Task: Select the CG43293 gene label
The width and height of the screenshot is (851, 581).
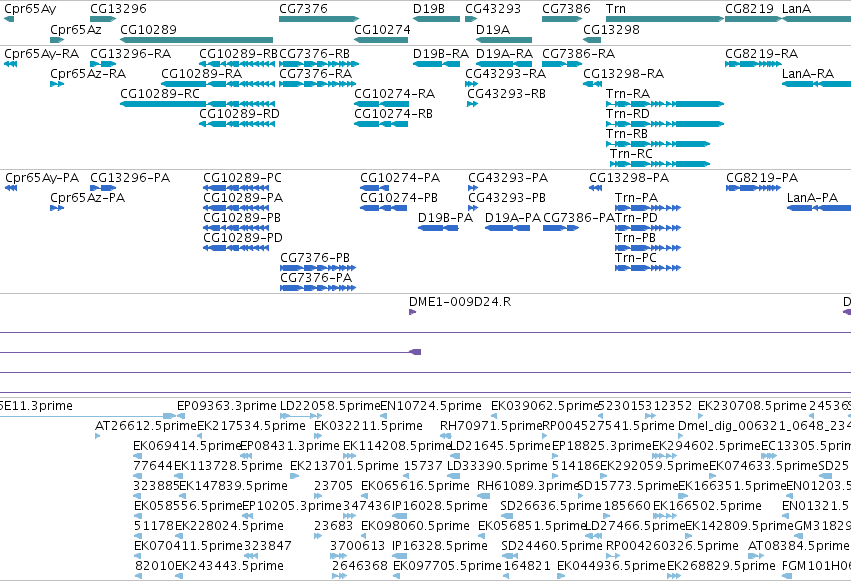Action: click(x=493, y=9)
